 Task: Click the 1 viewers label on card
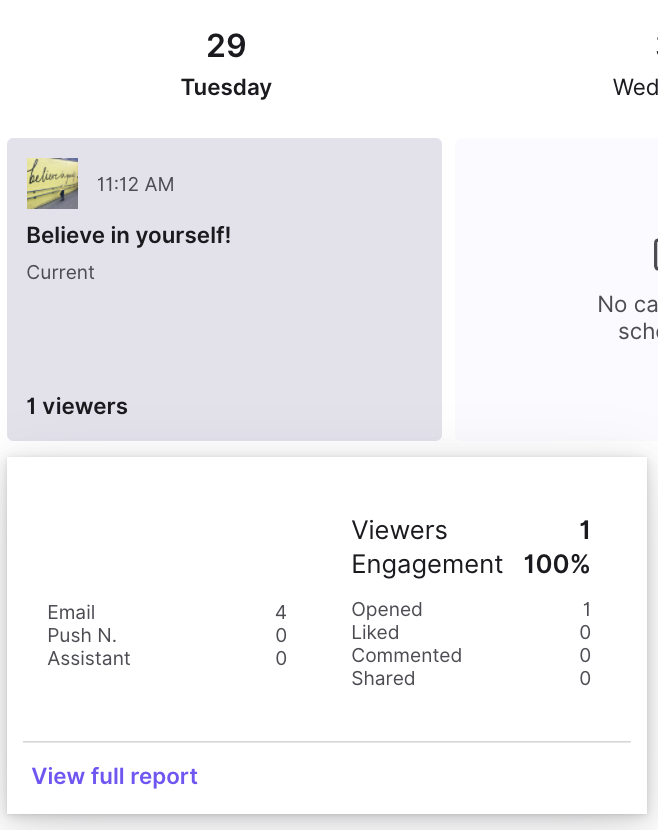point(77,406)
